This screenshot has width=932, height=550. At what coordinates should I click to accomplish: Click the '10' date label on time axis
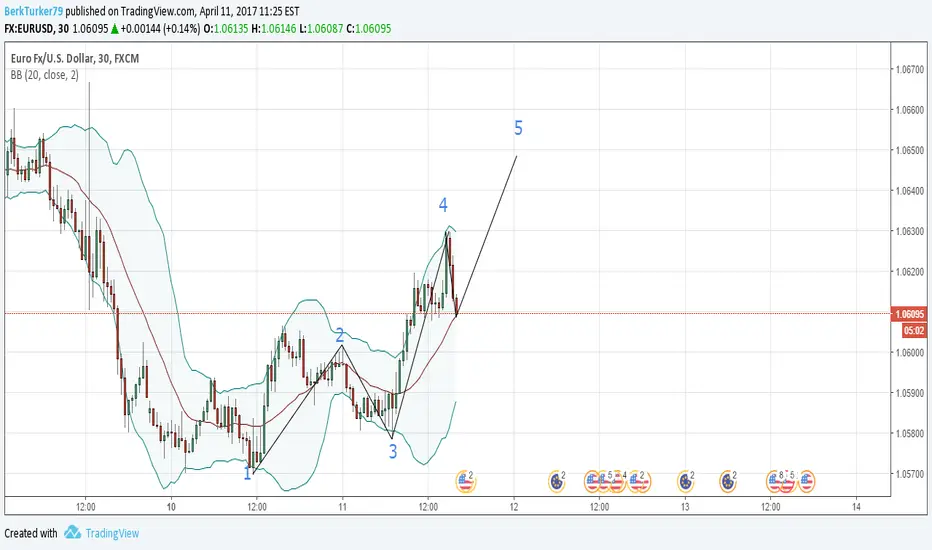coord(171,507)
